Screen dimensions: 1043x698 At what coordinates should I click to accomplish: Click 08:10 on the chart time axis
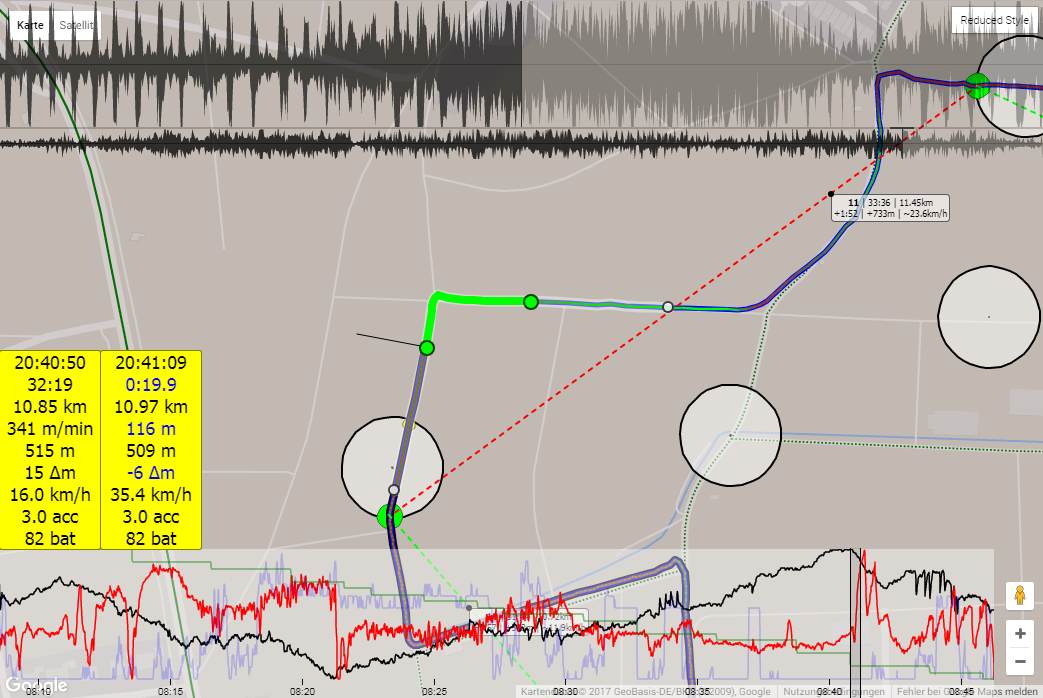coord(39,692)
